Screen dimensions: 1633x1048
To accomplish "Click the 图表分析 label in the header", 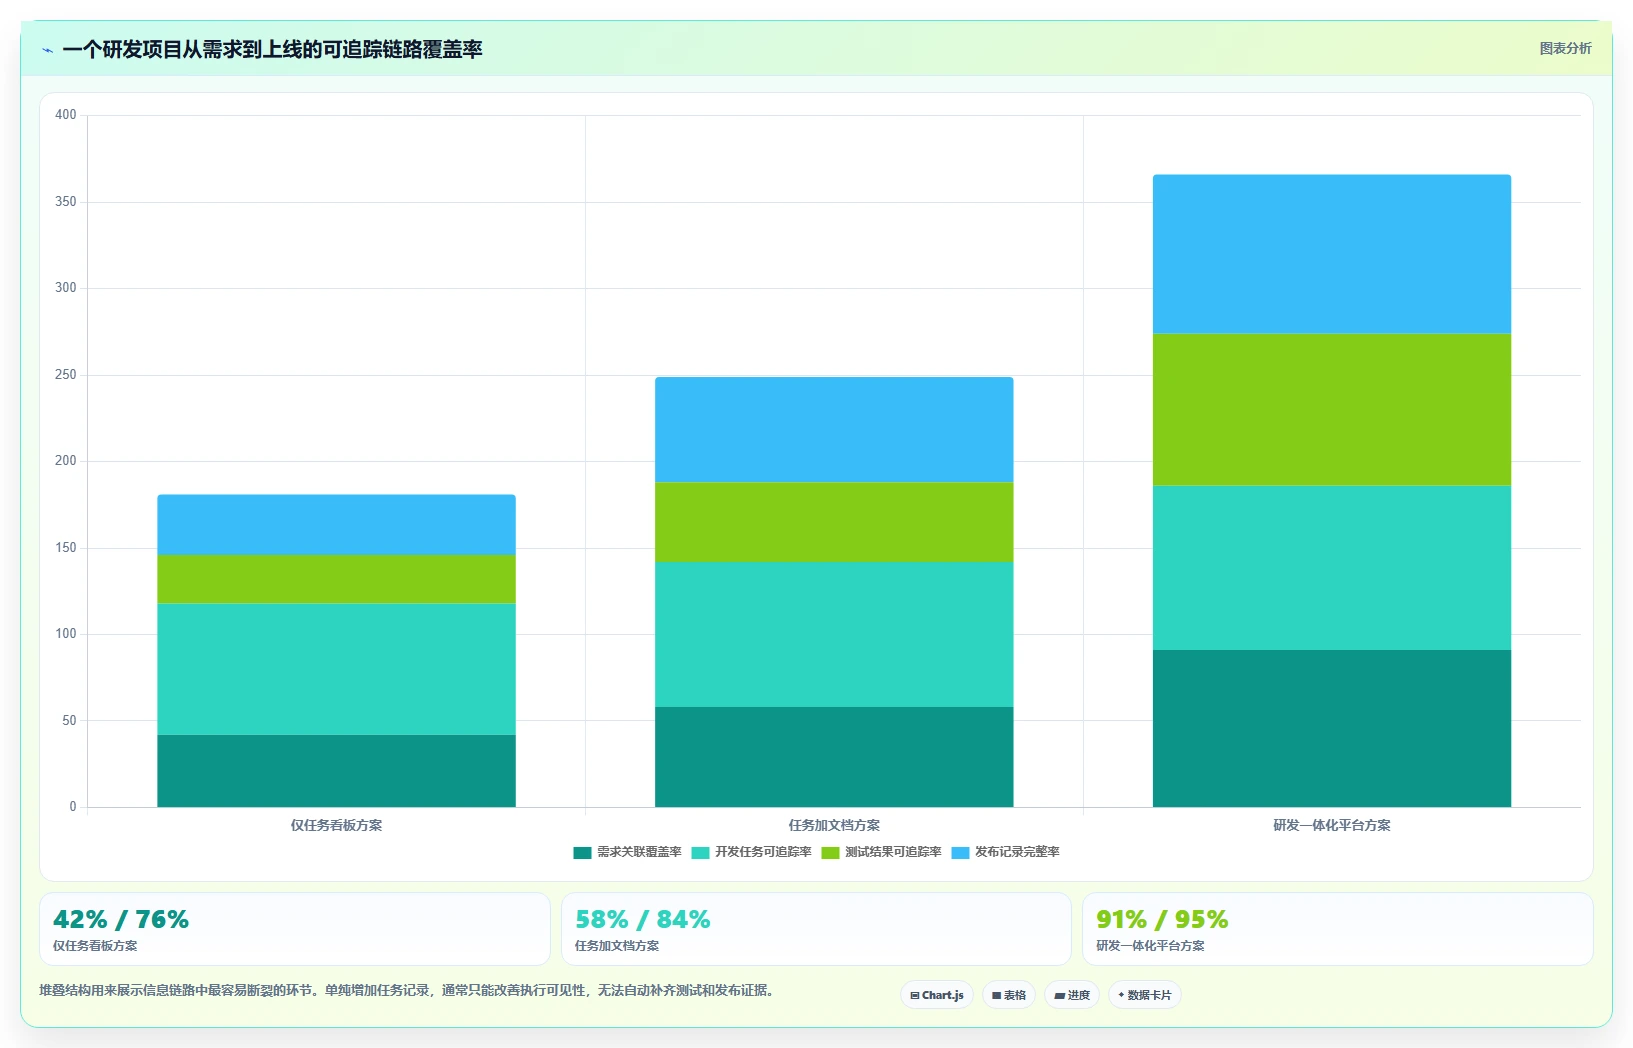I will click(1565, 48).
